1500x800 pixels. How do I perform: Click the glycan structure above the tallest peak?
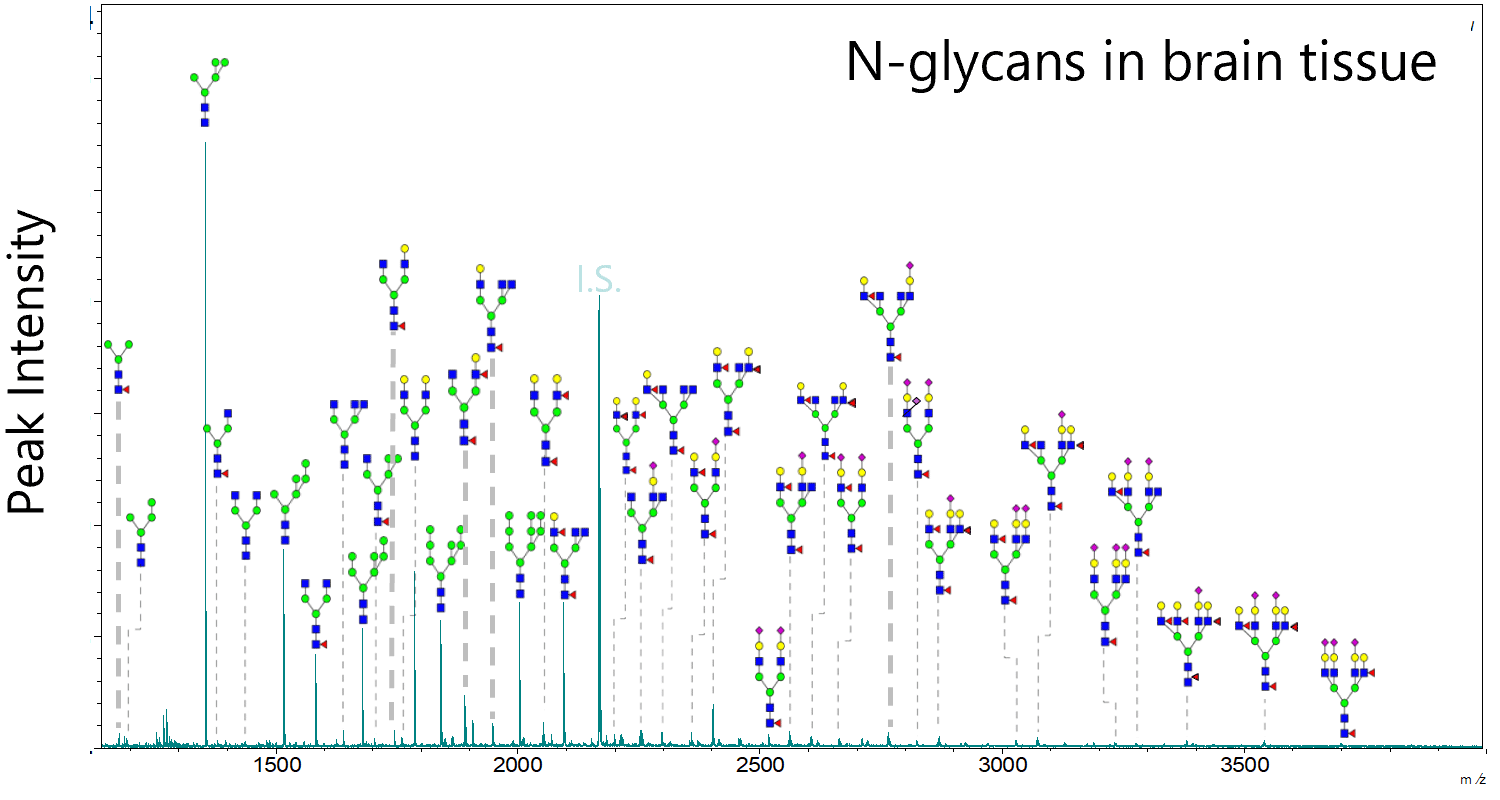(x=210, y=92)
